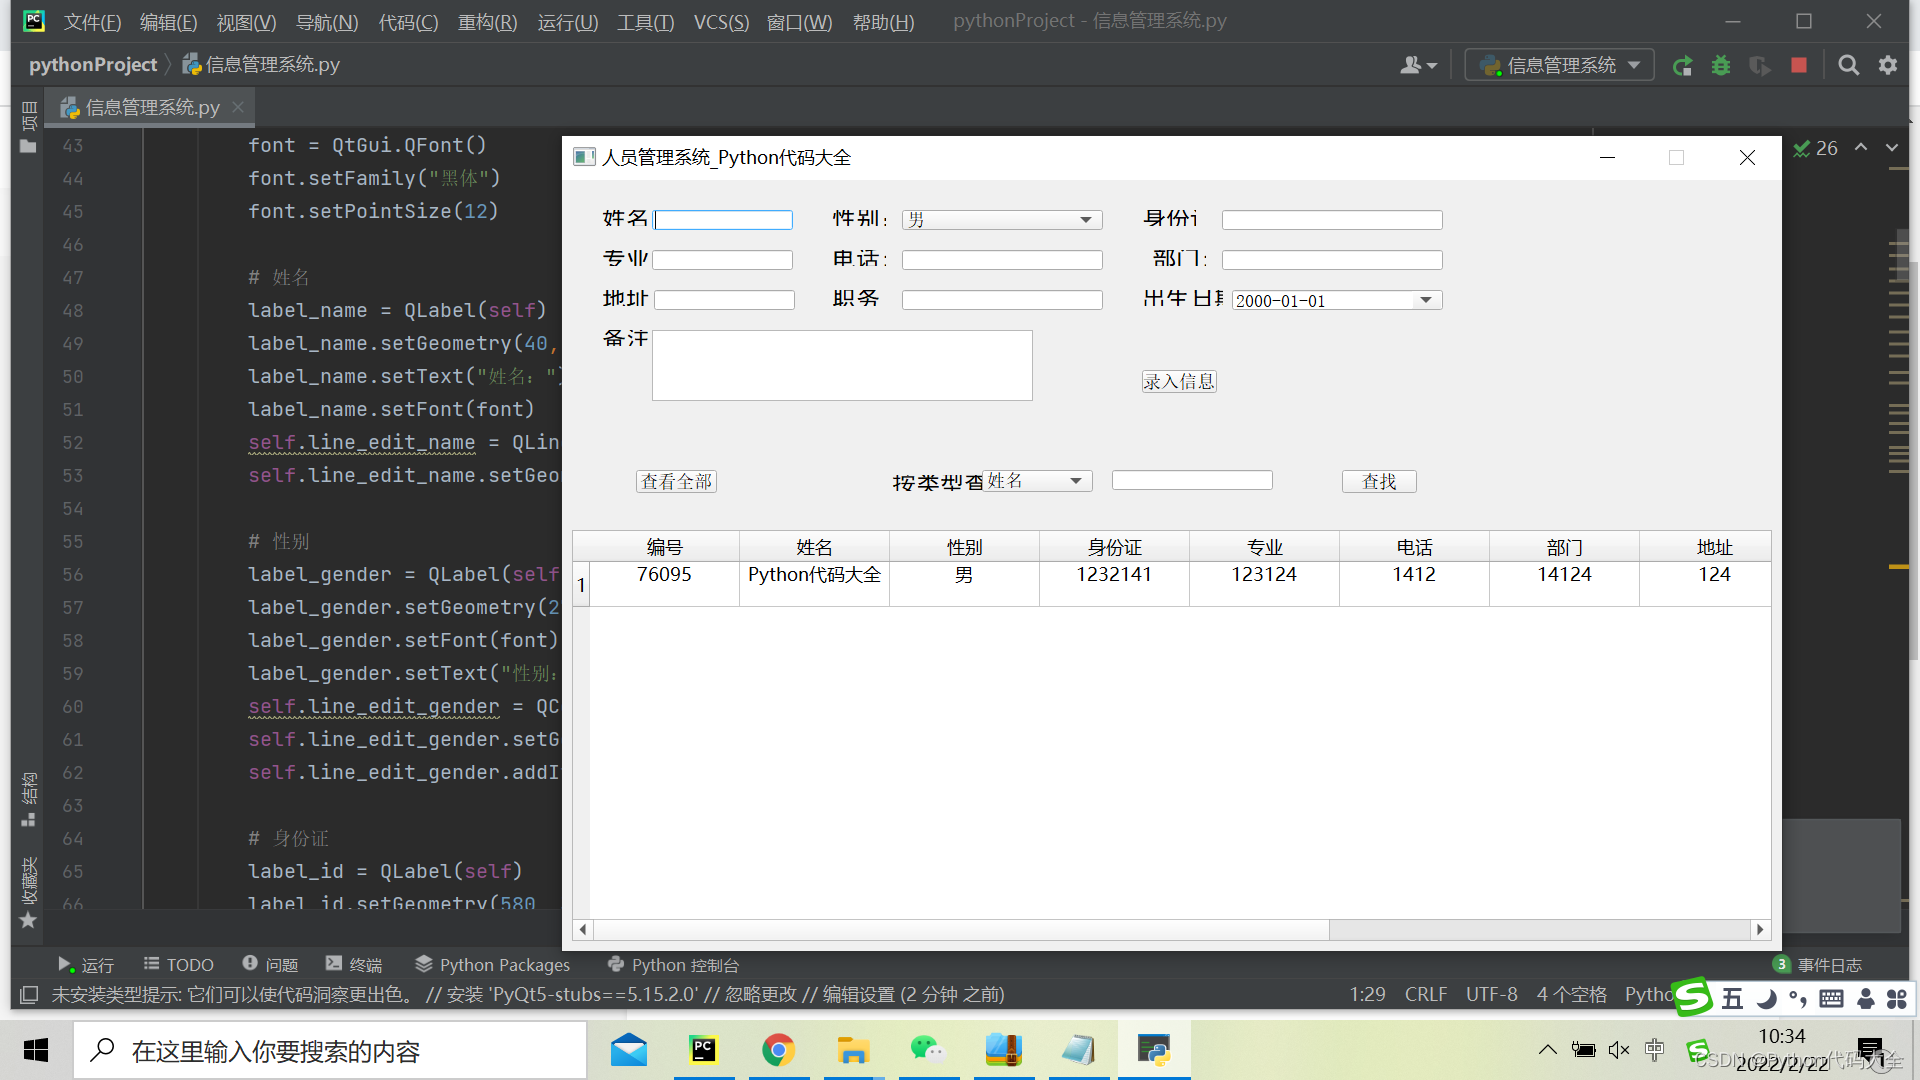Open the Project tool window sidebar icon
The width and height of the screenshot is (1920, 1080).
click(28, 128)
